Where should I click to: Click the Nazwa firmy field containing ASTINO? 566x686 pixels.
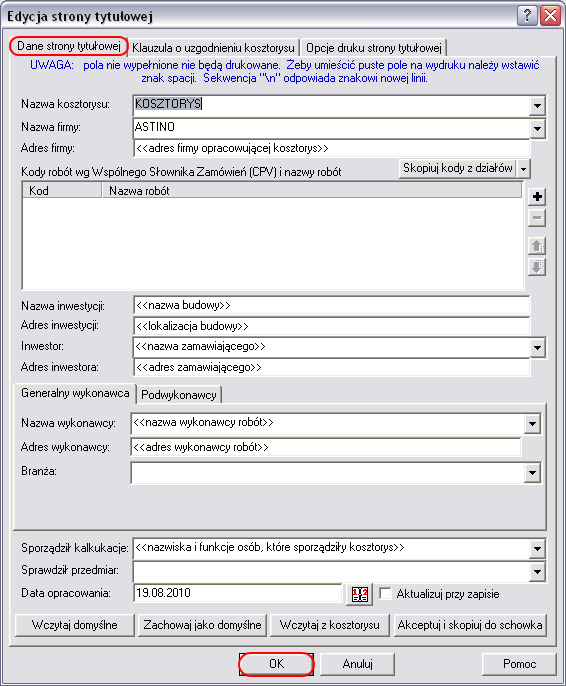[331, 129]
